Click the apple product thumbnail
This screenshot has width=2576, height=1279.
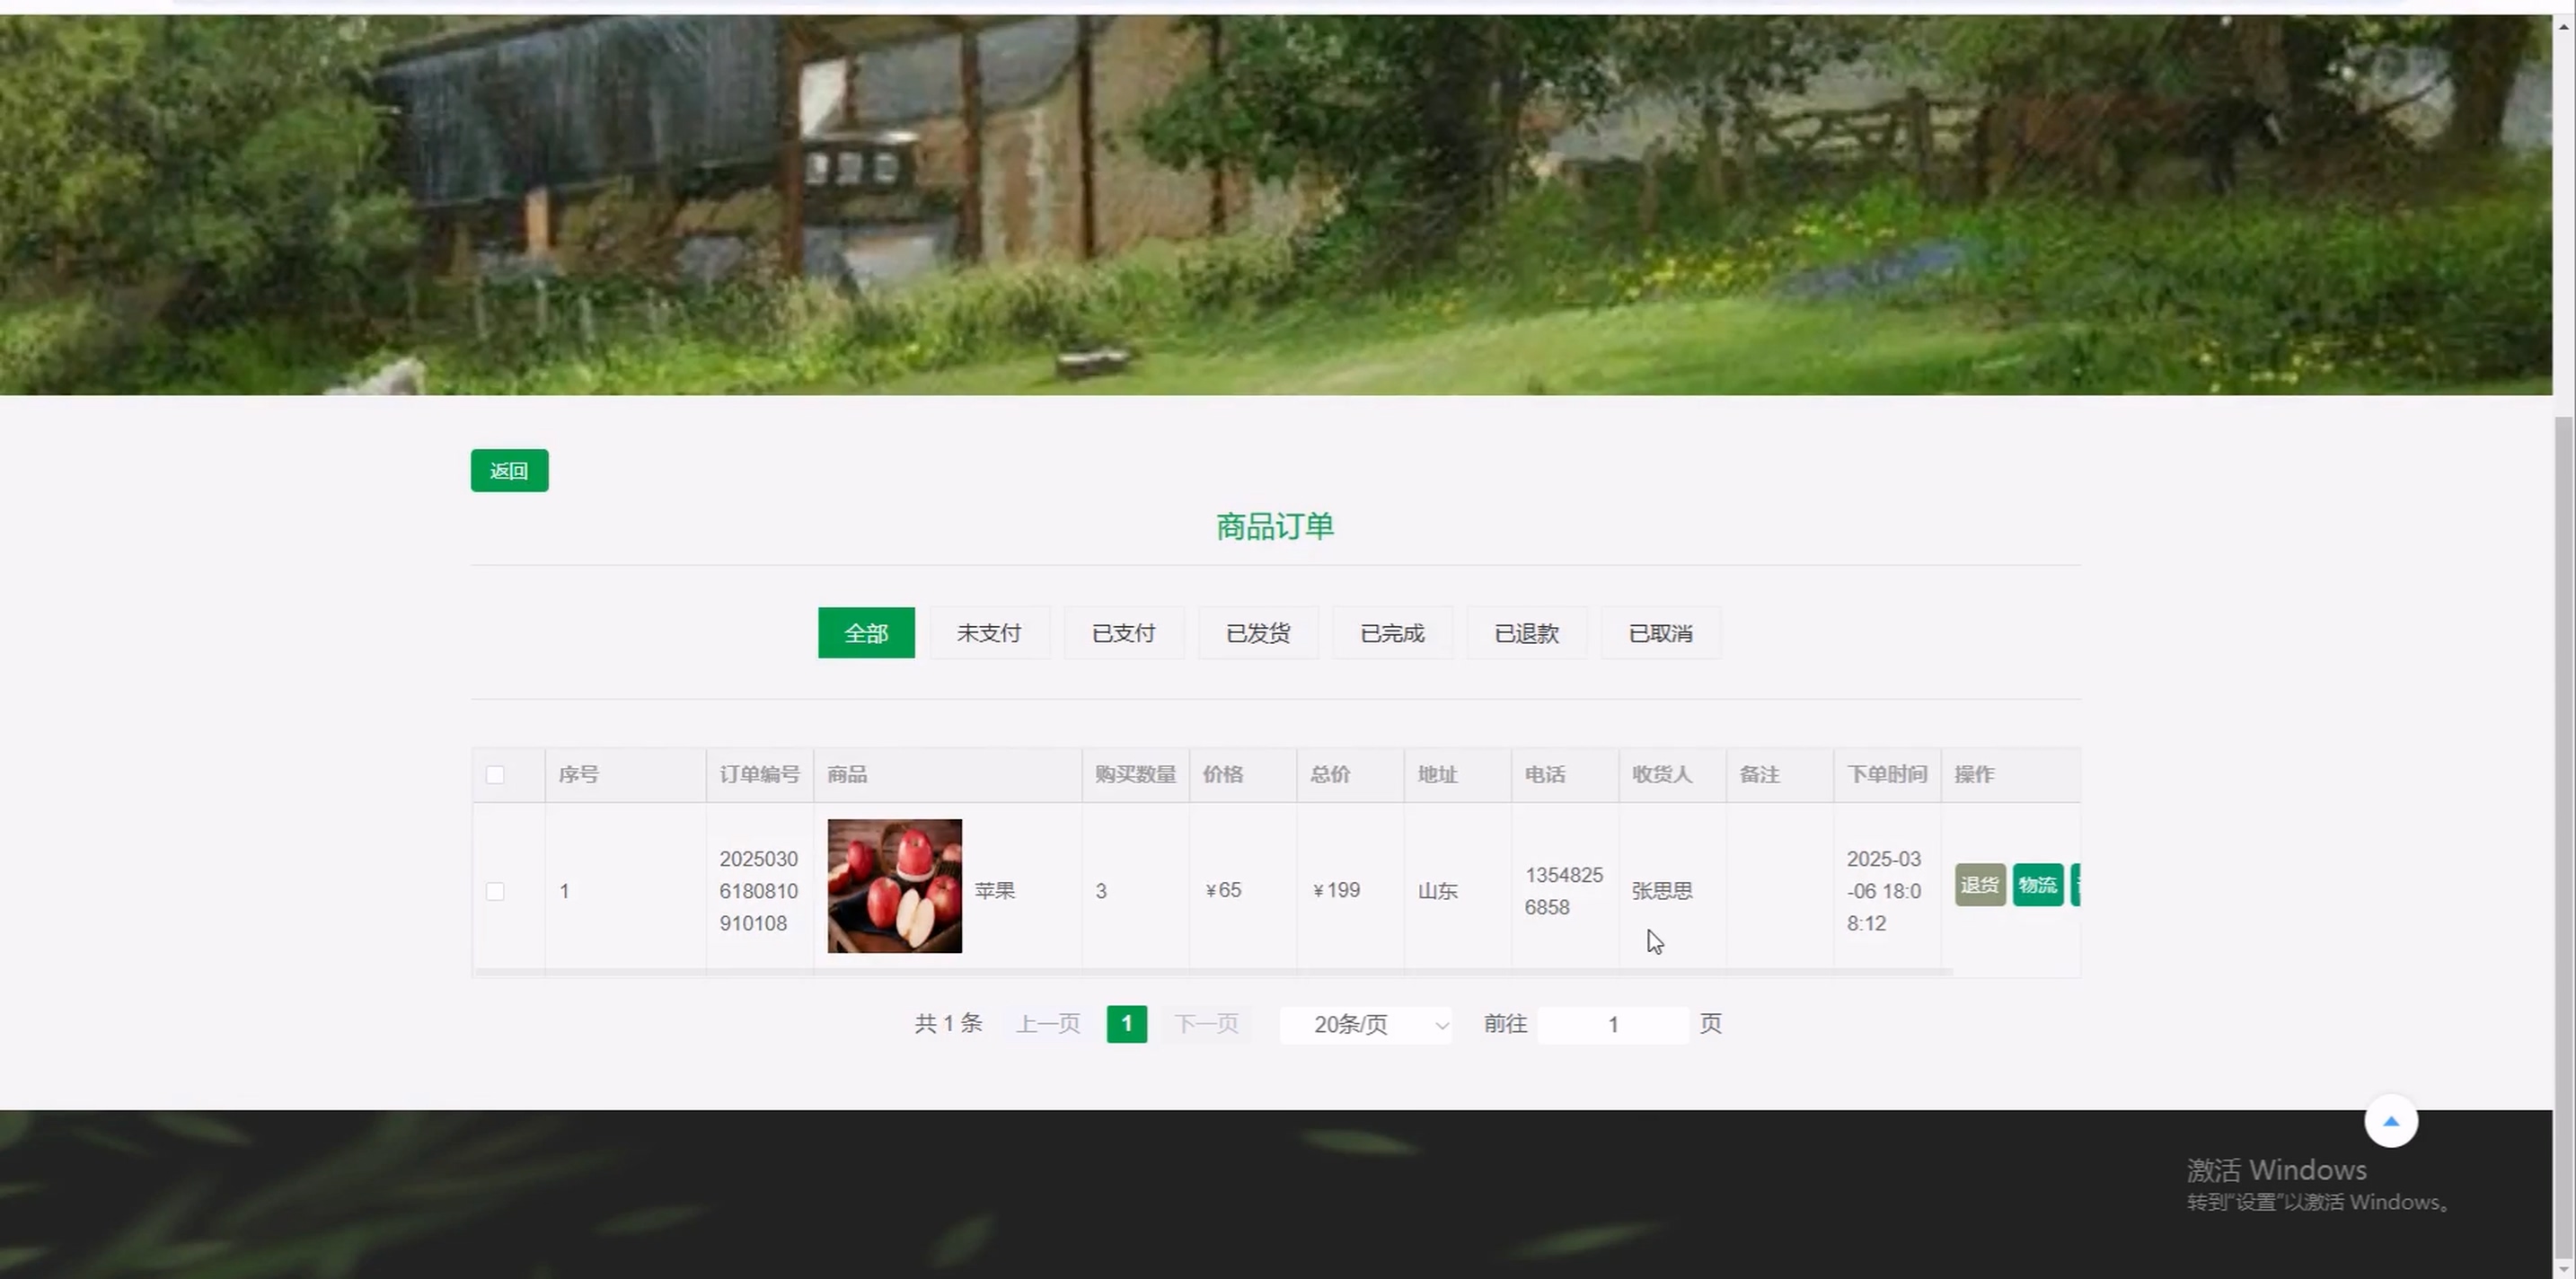[894, 886]
